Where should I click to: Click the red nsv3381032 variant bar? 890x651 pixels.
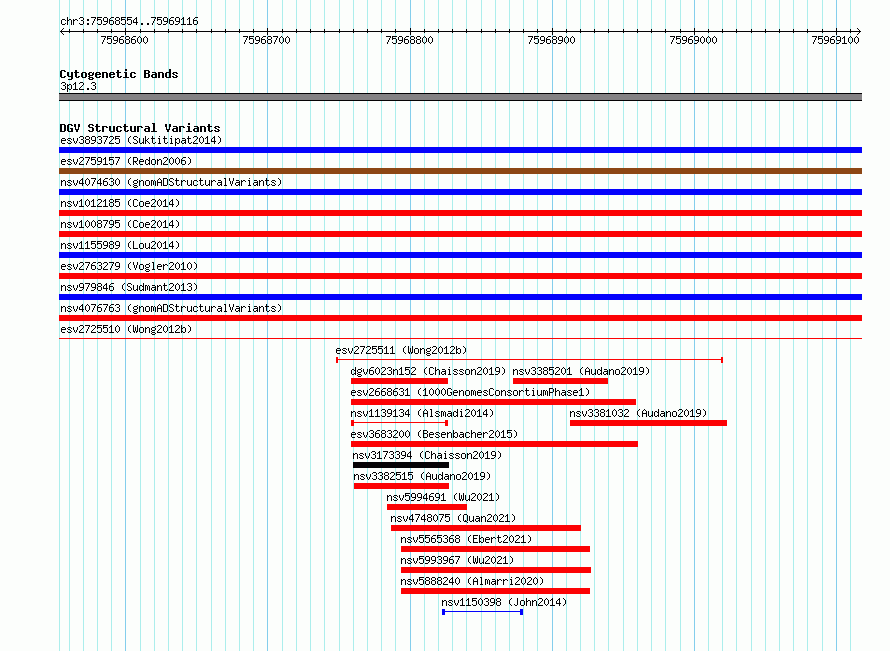[648, 423]
